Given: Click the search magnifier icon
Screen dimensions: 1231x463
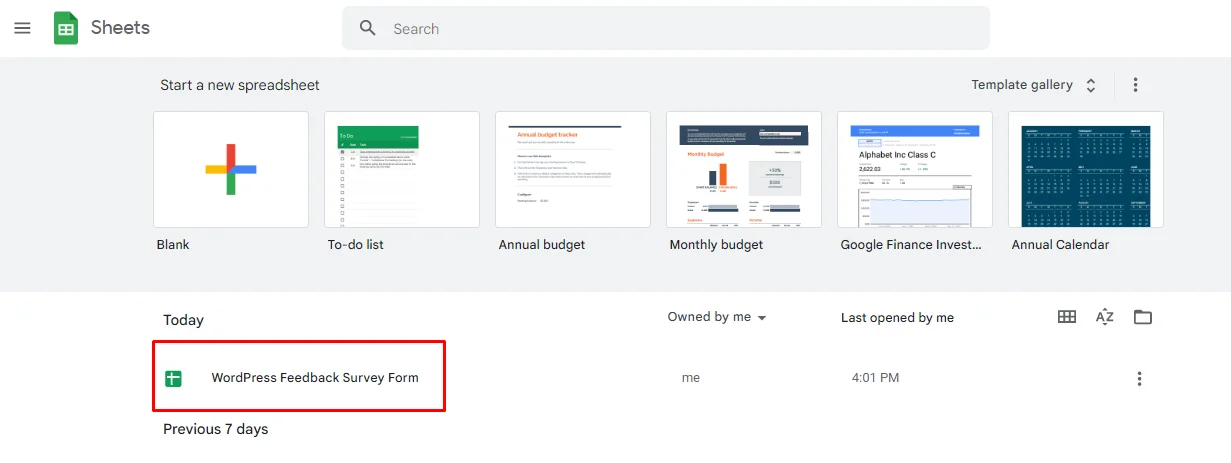Looking at the screenshot, I should pos(368,28).
